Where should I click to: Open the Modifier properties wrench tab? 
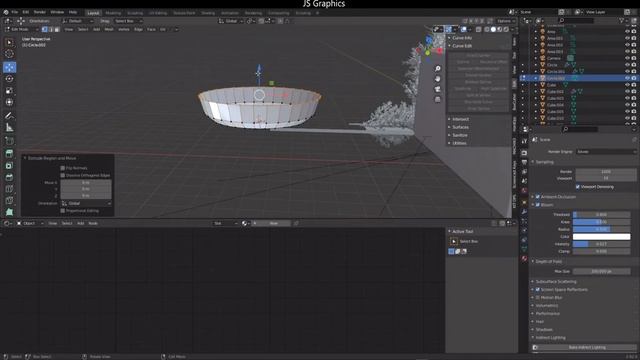(x=524, y=211)
